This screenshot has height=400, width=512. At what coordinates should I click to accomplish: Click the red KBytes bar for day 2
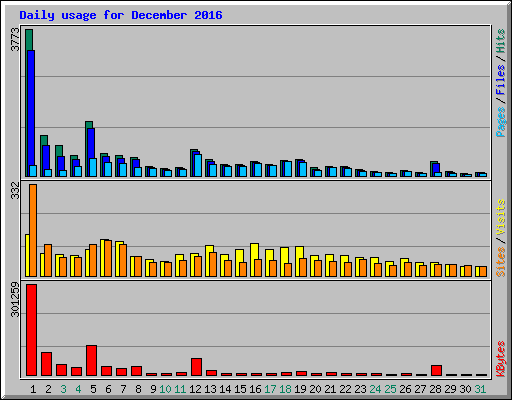click(x=47, y=364)
